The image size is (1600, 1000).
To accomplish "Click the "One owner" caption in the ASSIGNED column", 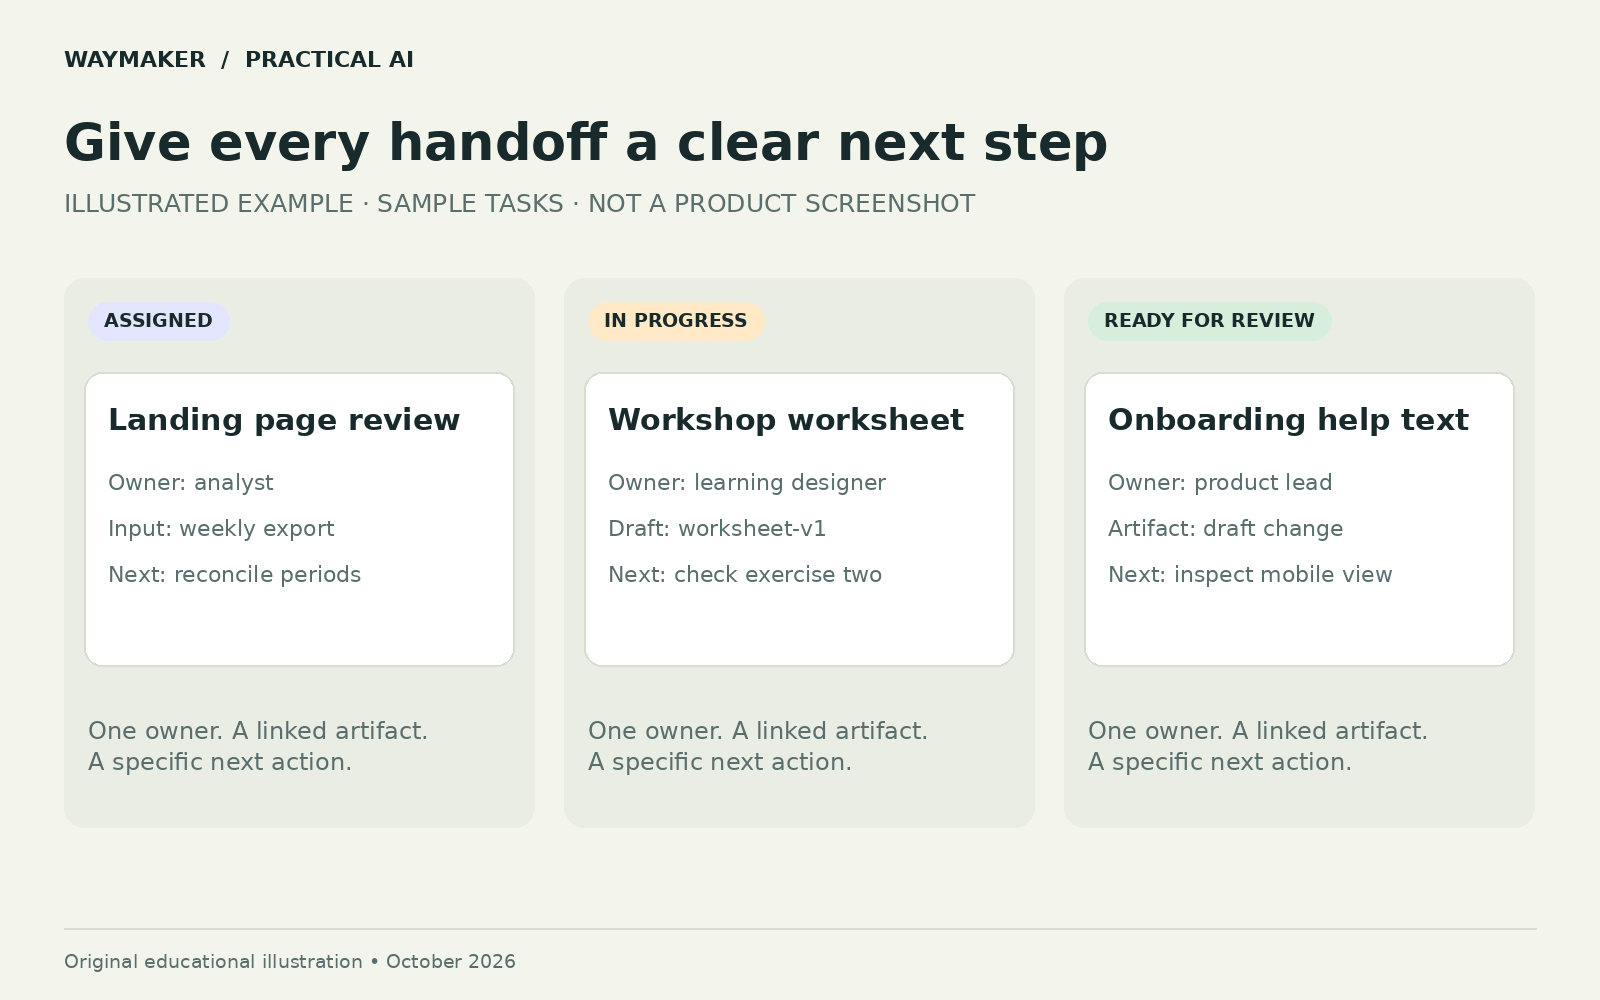I will point(258,747).
